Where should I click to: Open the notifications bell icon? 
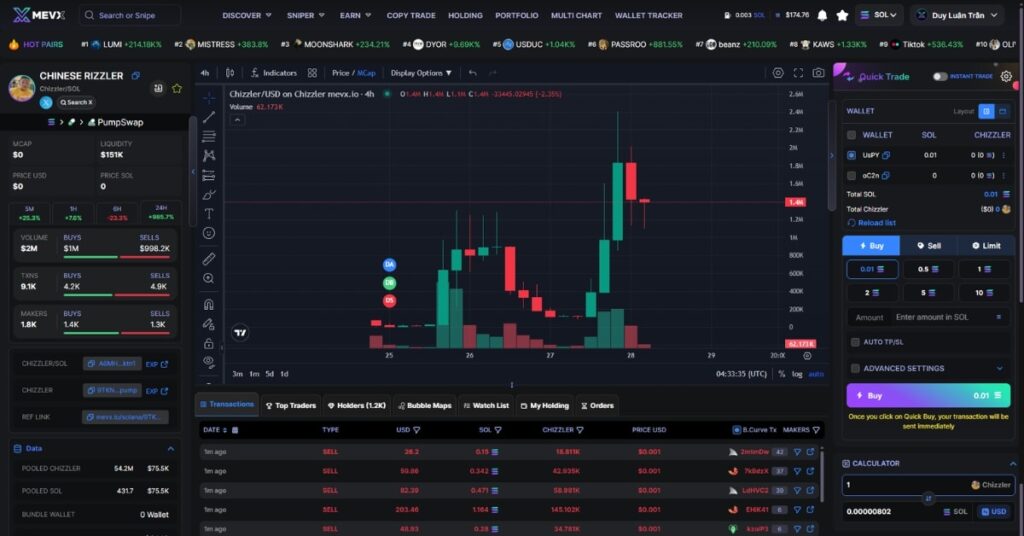(x=822, y=15)
